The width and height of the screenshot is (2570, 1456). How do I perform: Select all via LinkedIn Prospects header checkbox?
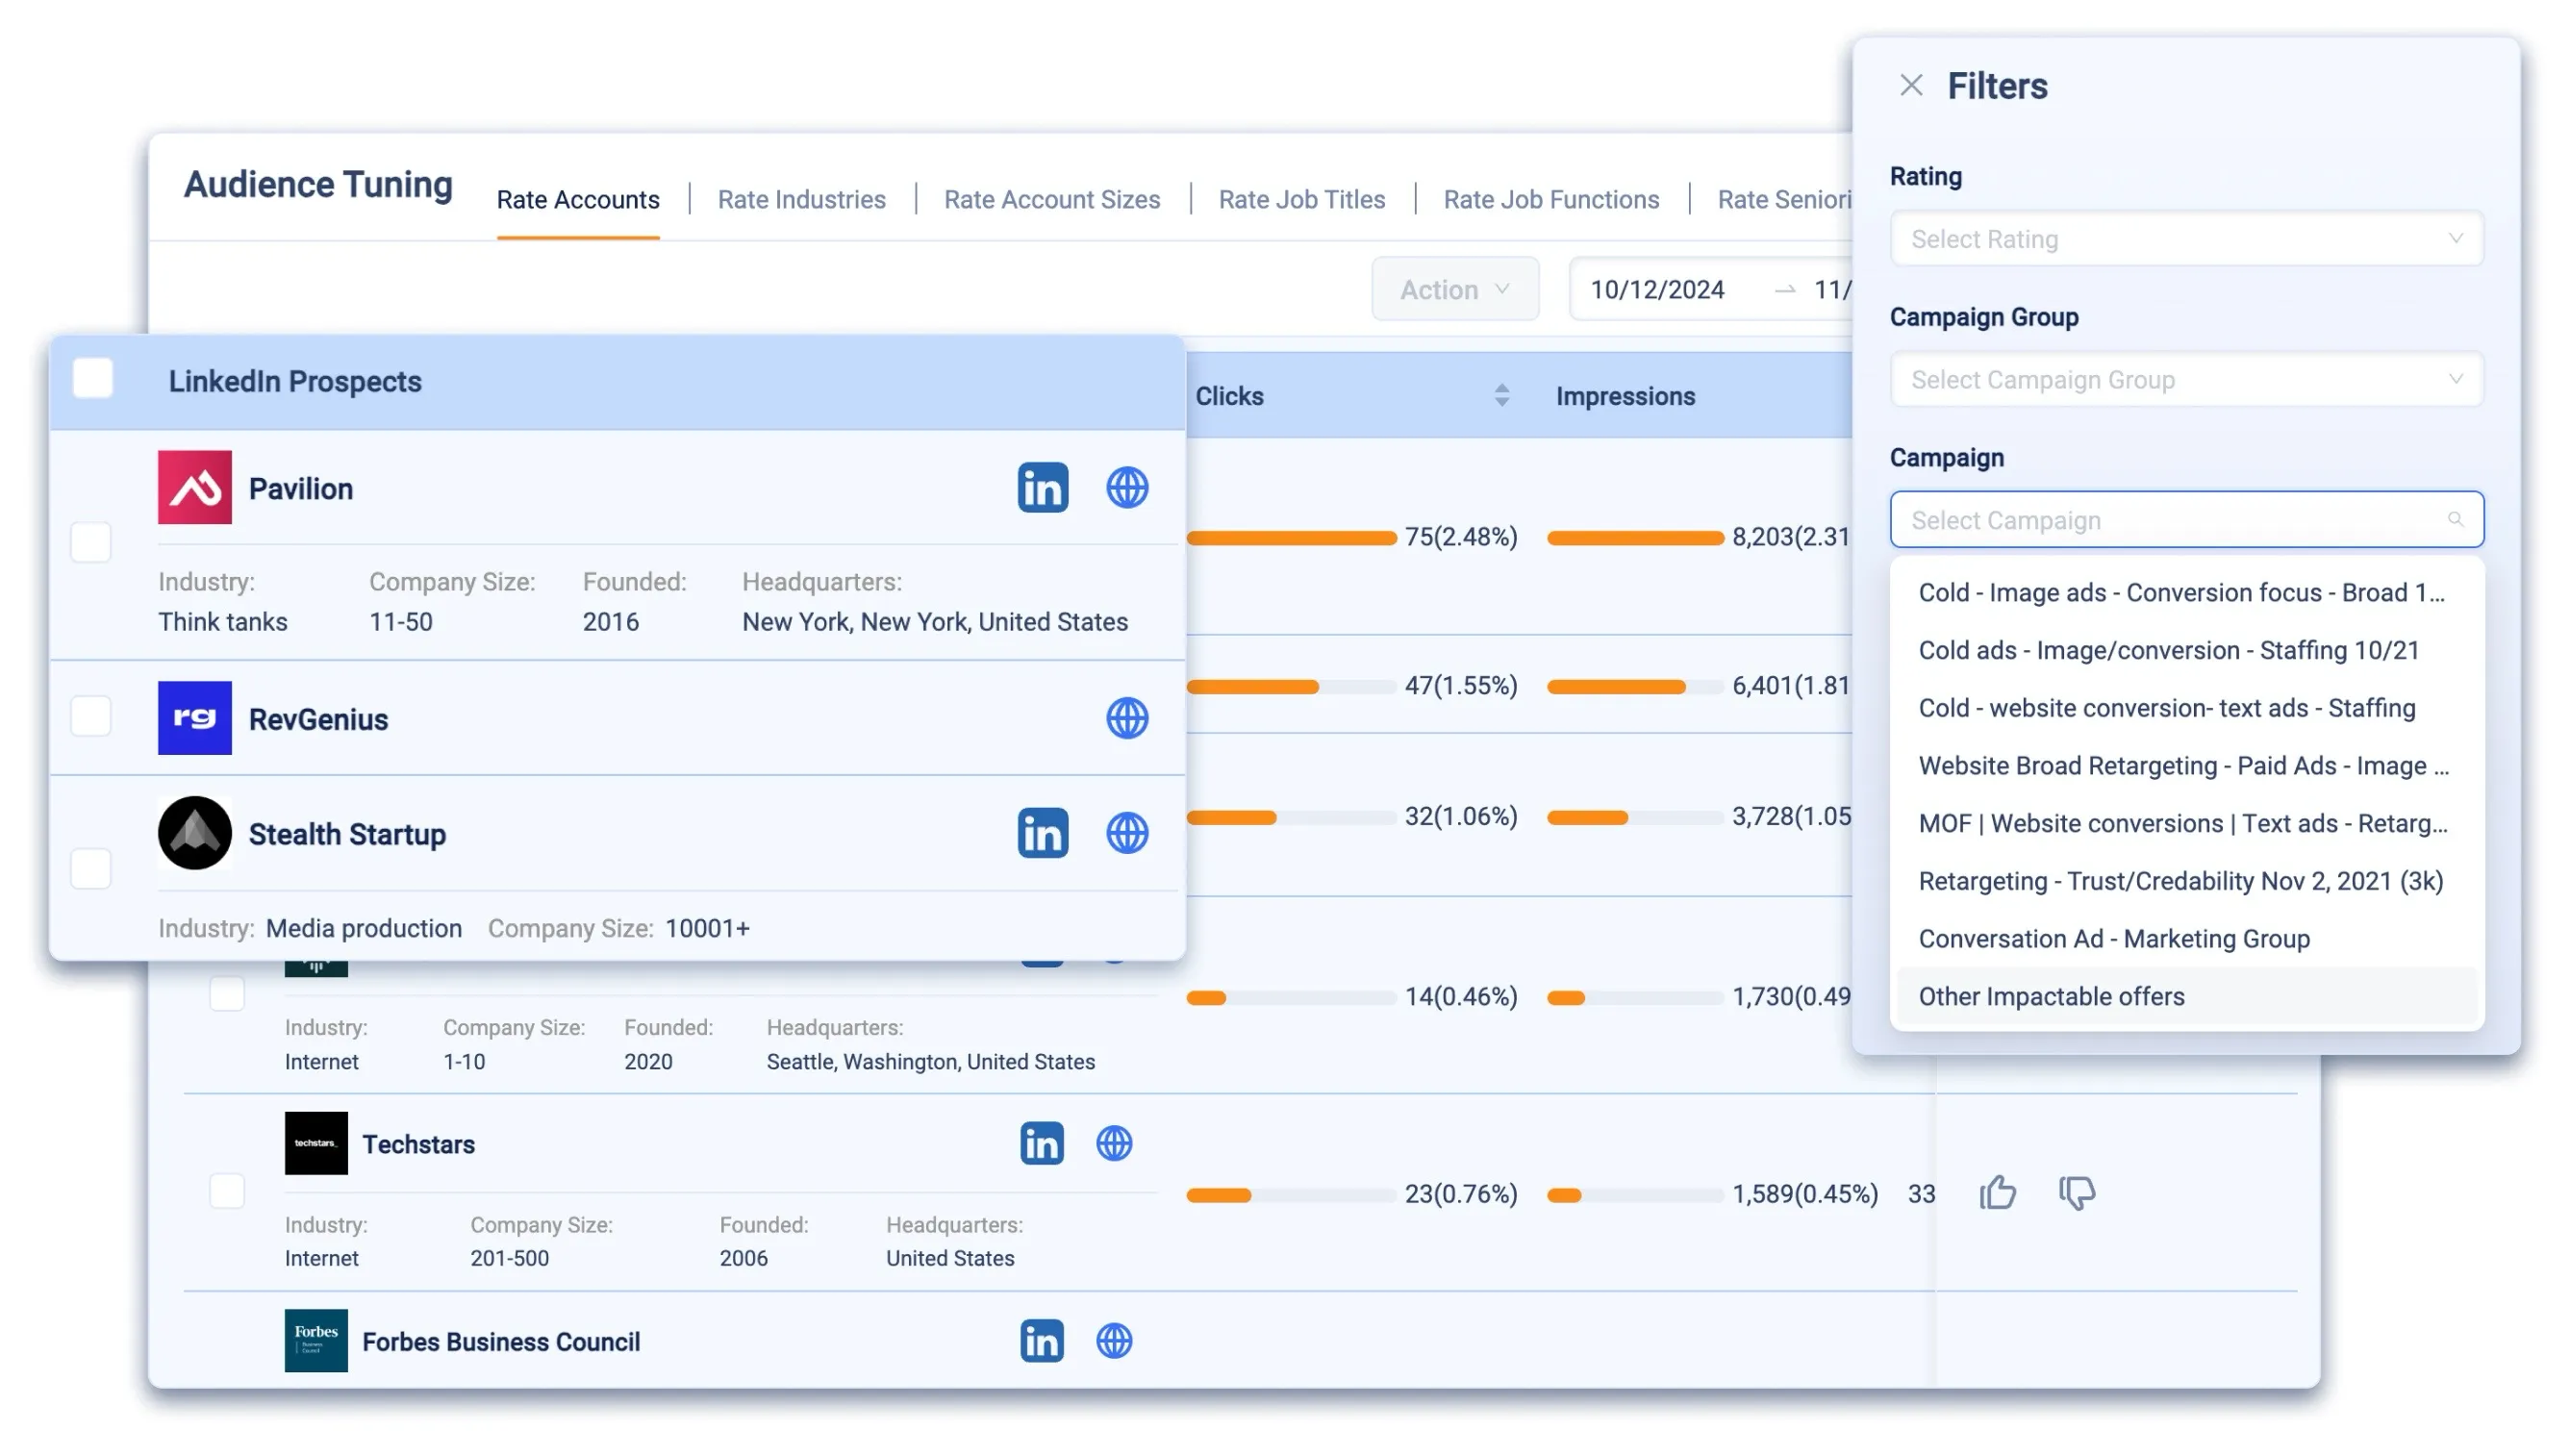tap(91, 378)
